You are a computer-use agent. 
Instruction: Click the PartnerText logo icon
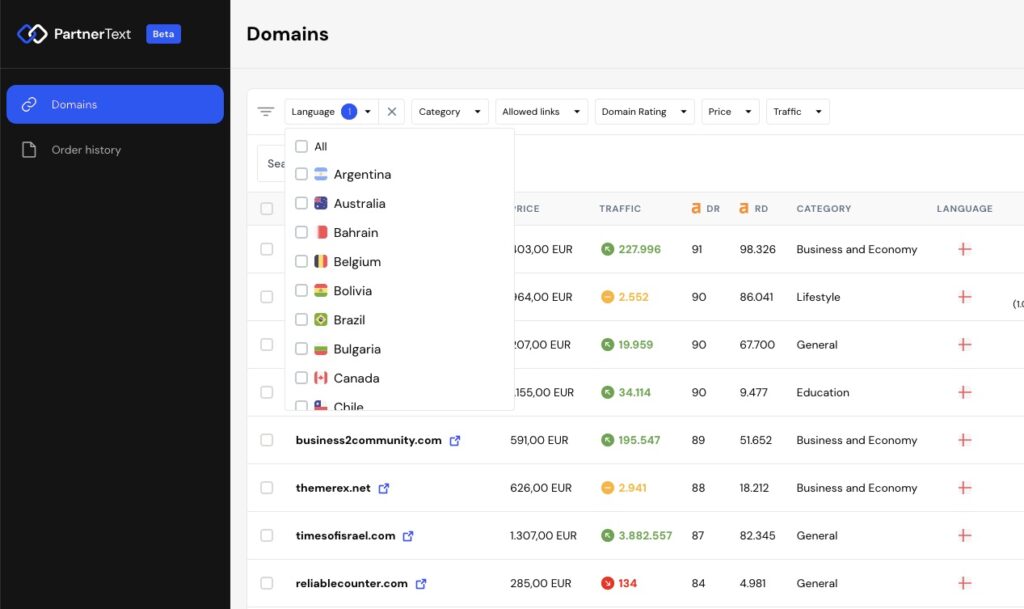(x=32, y=34)
